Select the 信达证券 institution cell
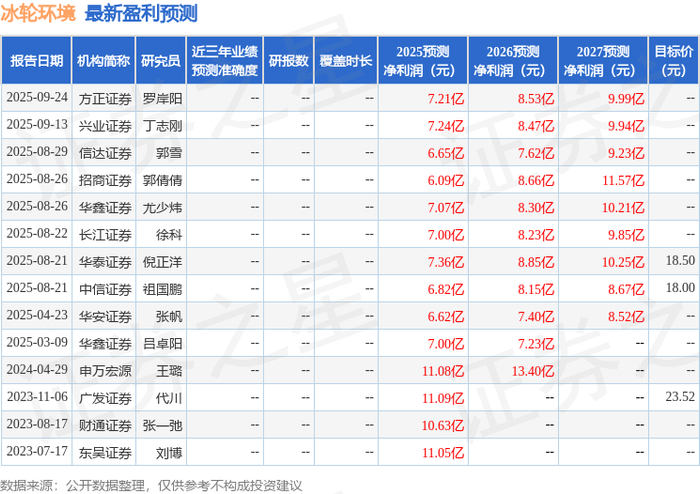This screenshot has width=700, height=494. point(105,153)
